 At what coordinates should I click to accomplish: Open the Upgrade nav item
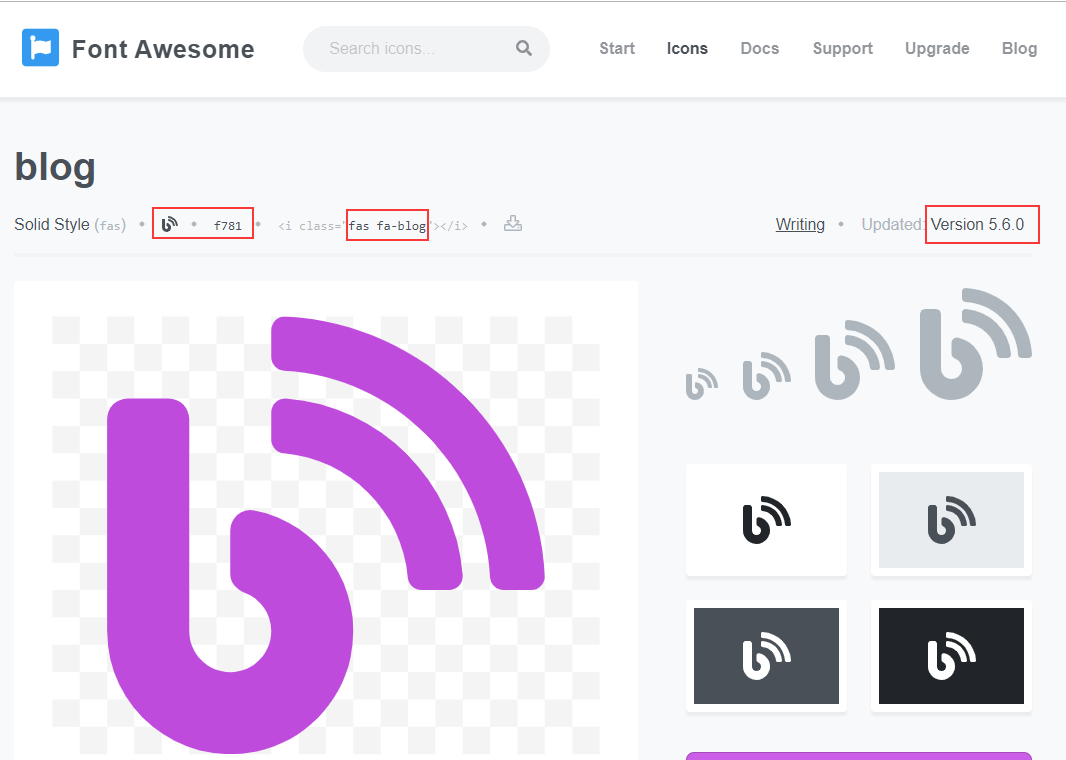click(x=937, y=48)
